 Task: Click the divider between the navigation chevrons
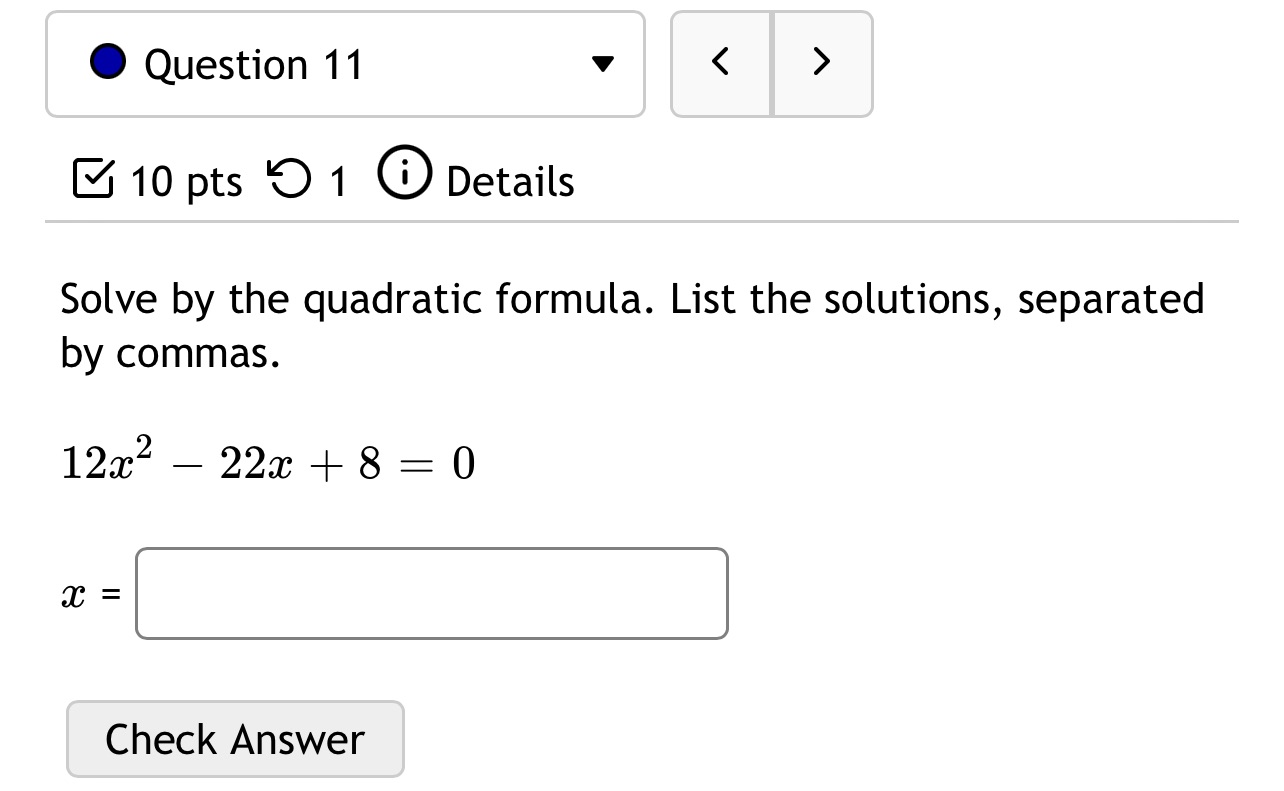pyautogui.click(x=772, y=61)
